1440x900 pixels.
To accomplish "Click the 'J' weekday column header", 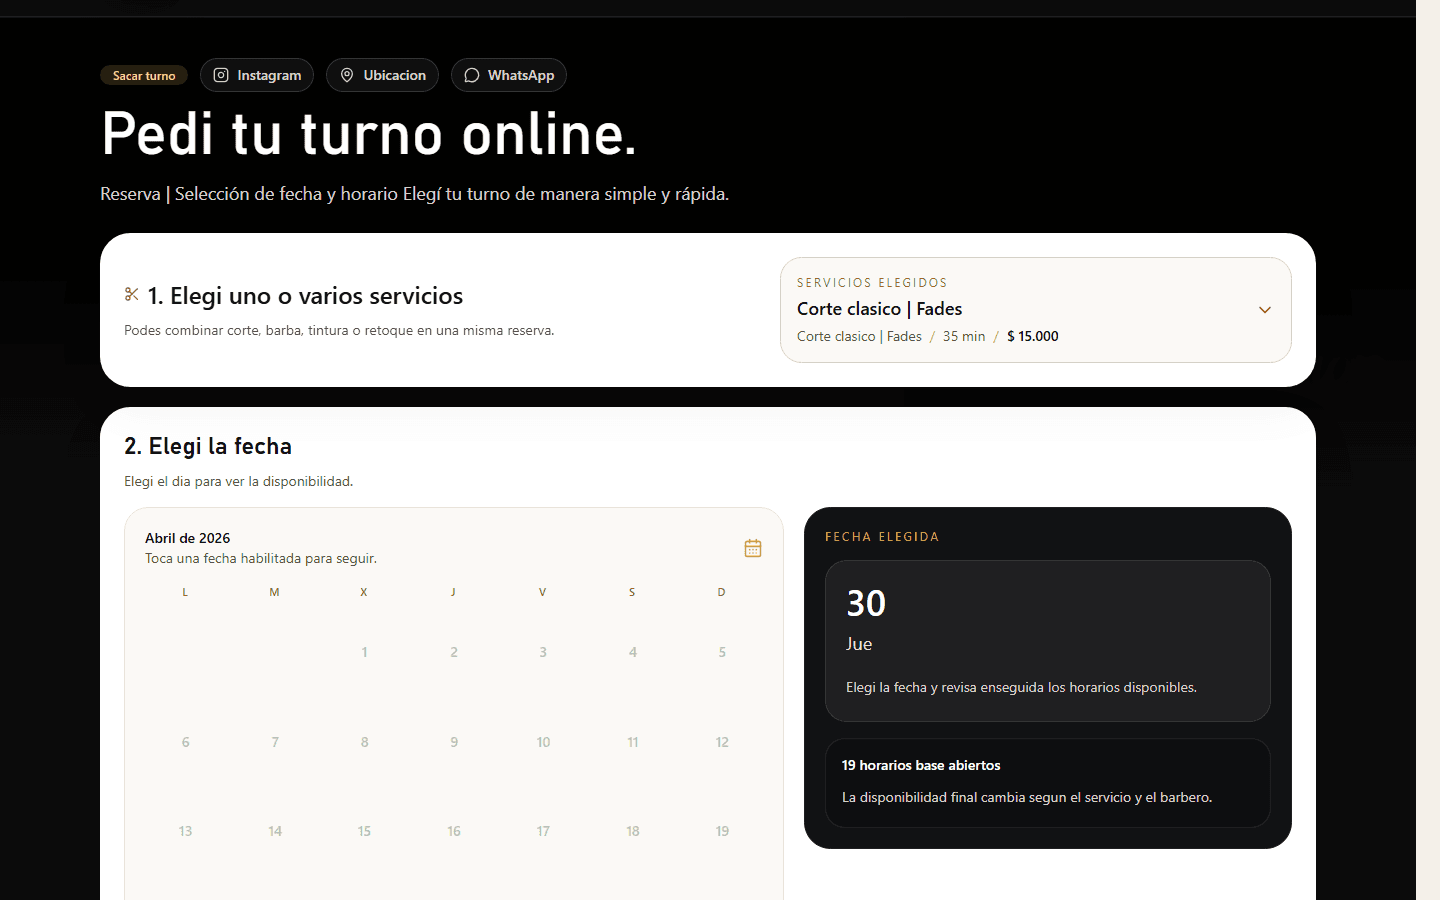I will coord(453,592).
